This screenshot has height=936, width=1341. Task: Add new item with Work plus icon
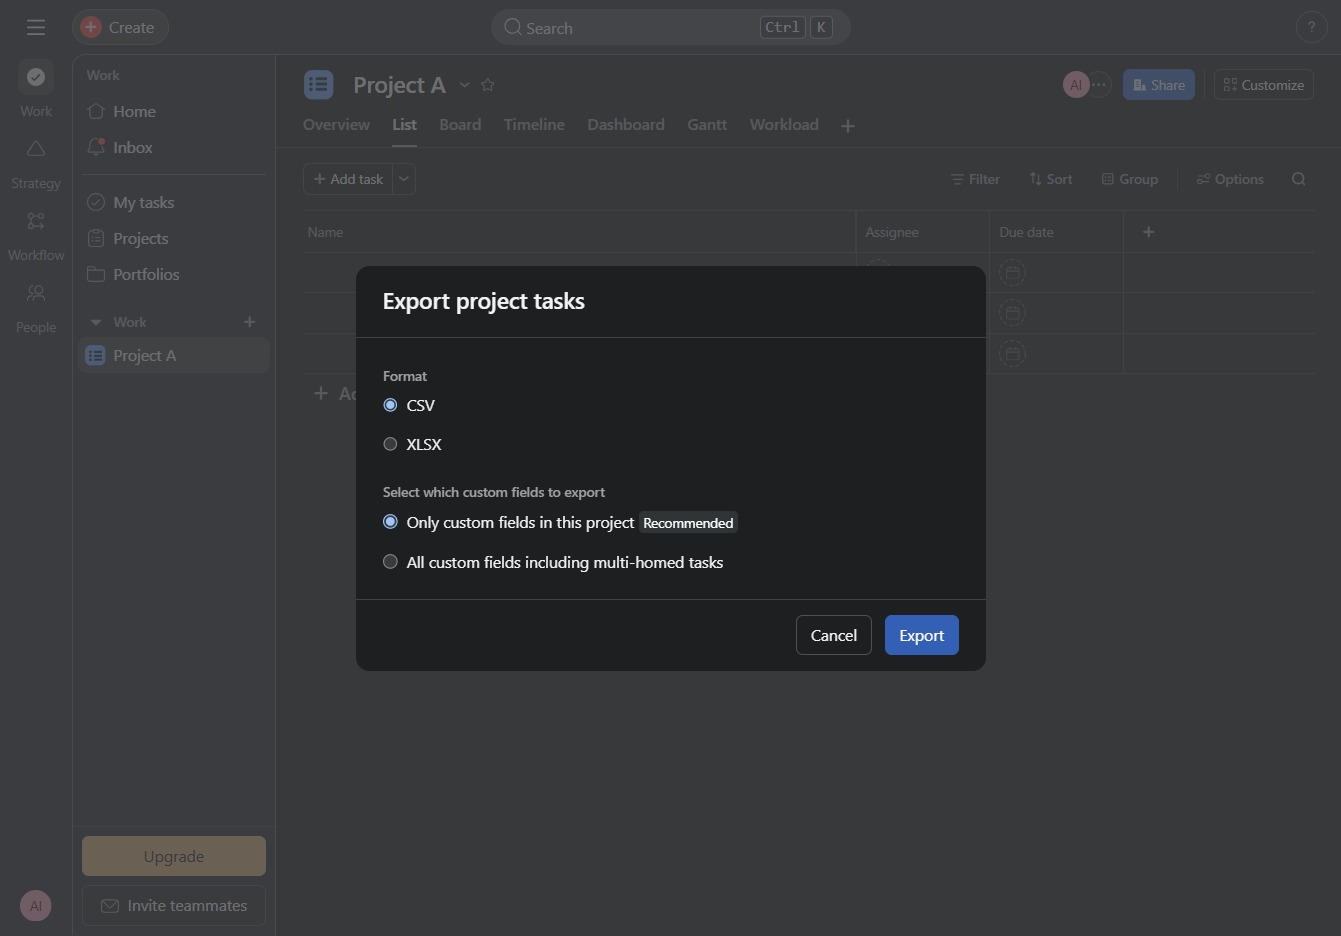[x=250, y=322]
